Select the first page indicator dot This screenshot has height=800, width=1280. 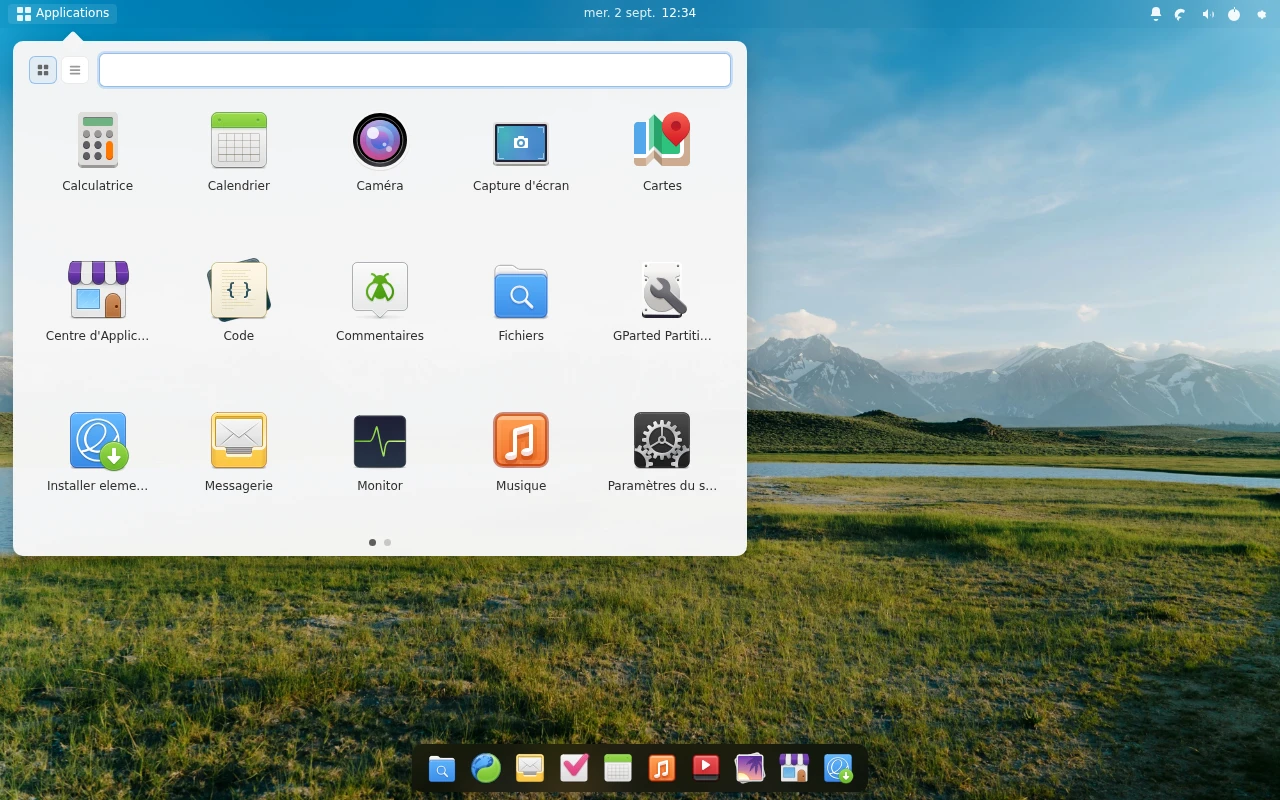click(x=372, y=542)
